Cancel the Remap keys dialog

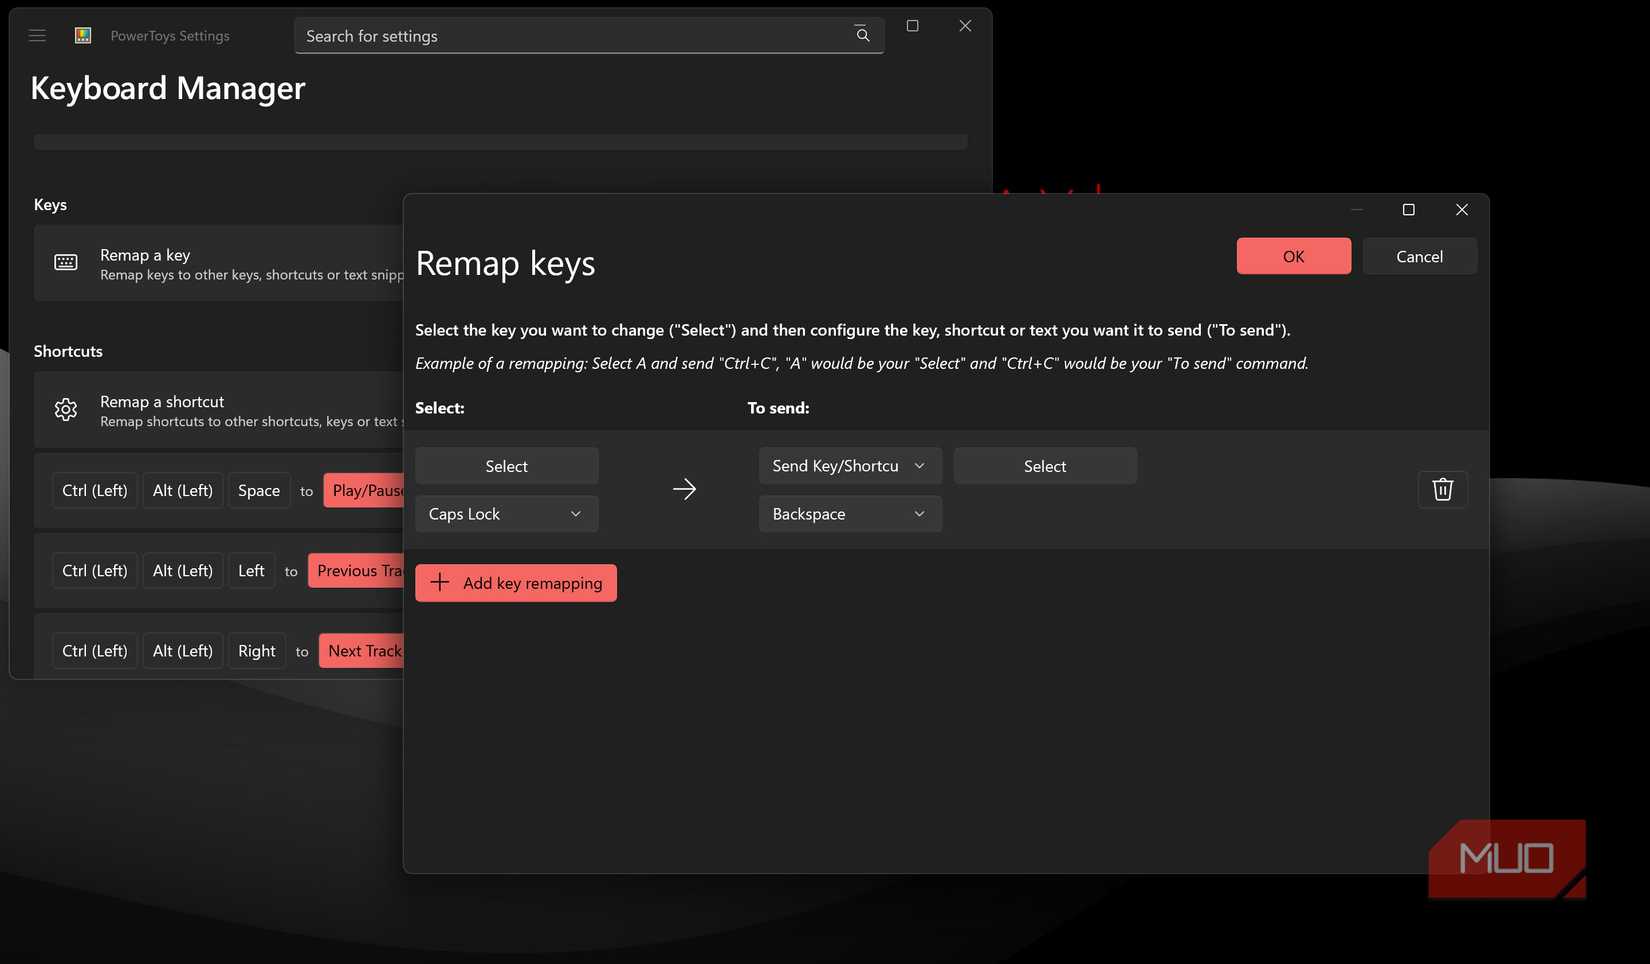(x=1419, y=256)
